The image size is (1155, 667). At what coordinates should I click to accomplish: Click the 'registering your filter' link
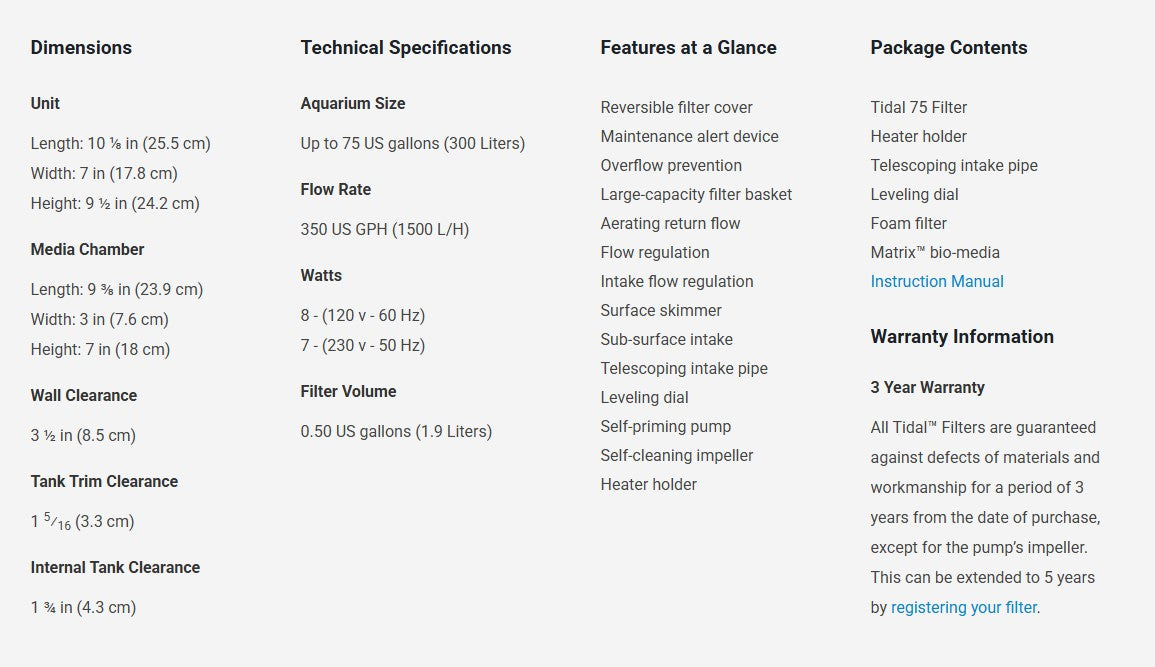[964, 607]
